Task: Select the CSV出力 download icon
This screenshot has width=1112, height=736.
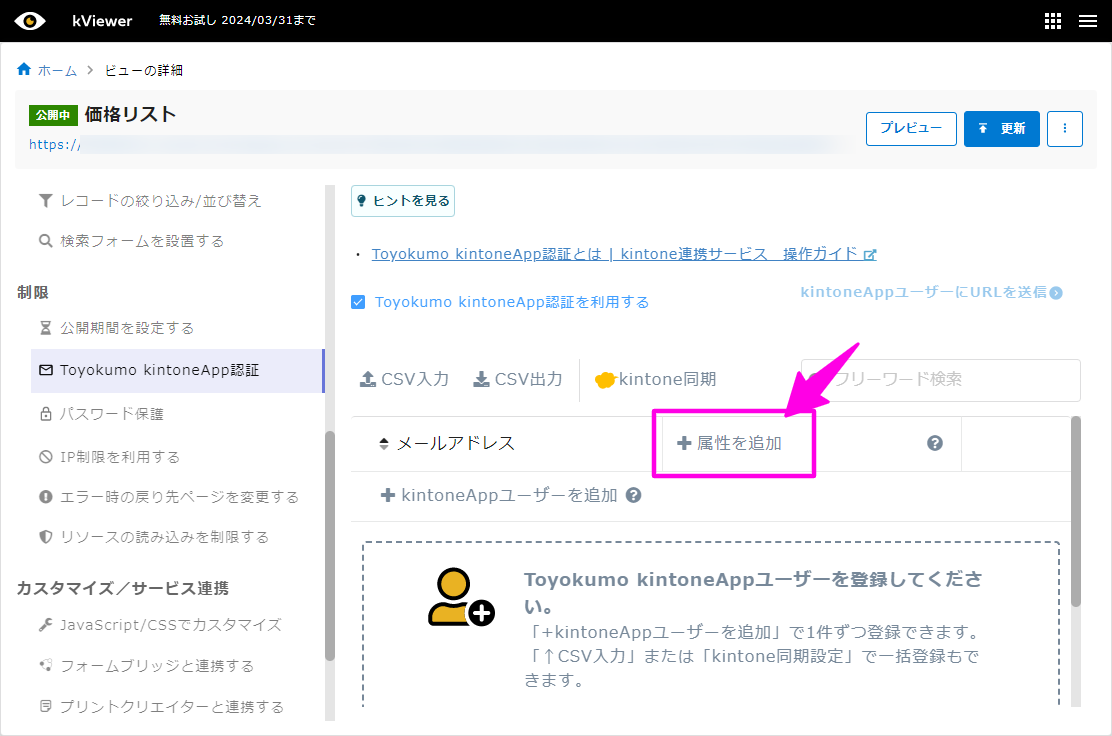Action: (x=482, y=379)
